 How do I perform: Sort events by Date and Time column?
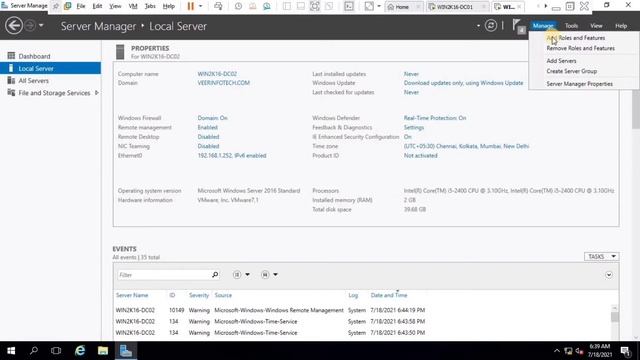click(x=389, y=295)
